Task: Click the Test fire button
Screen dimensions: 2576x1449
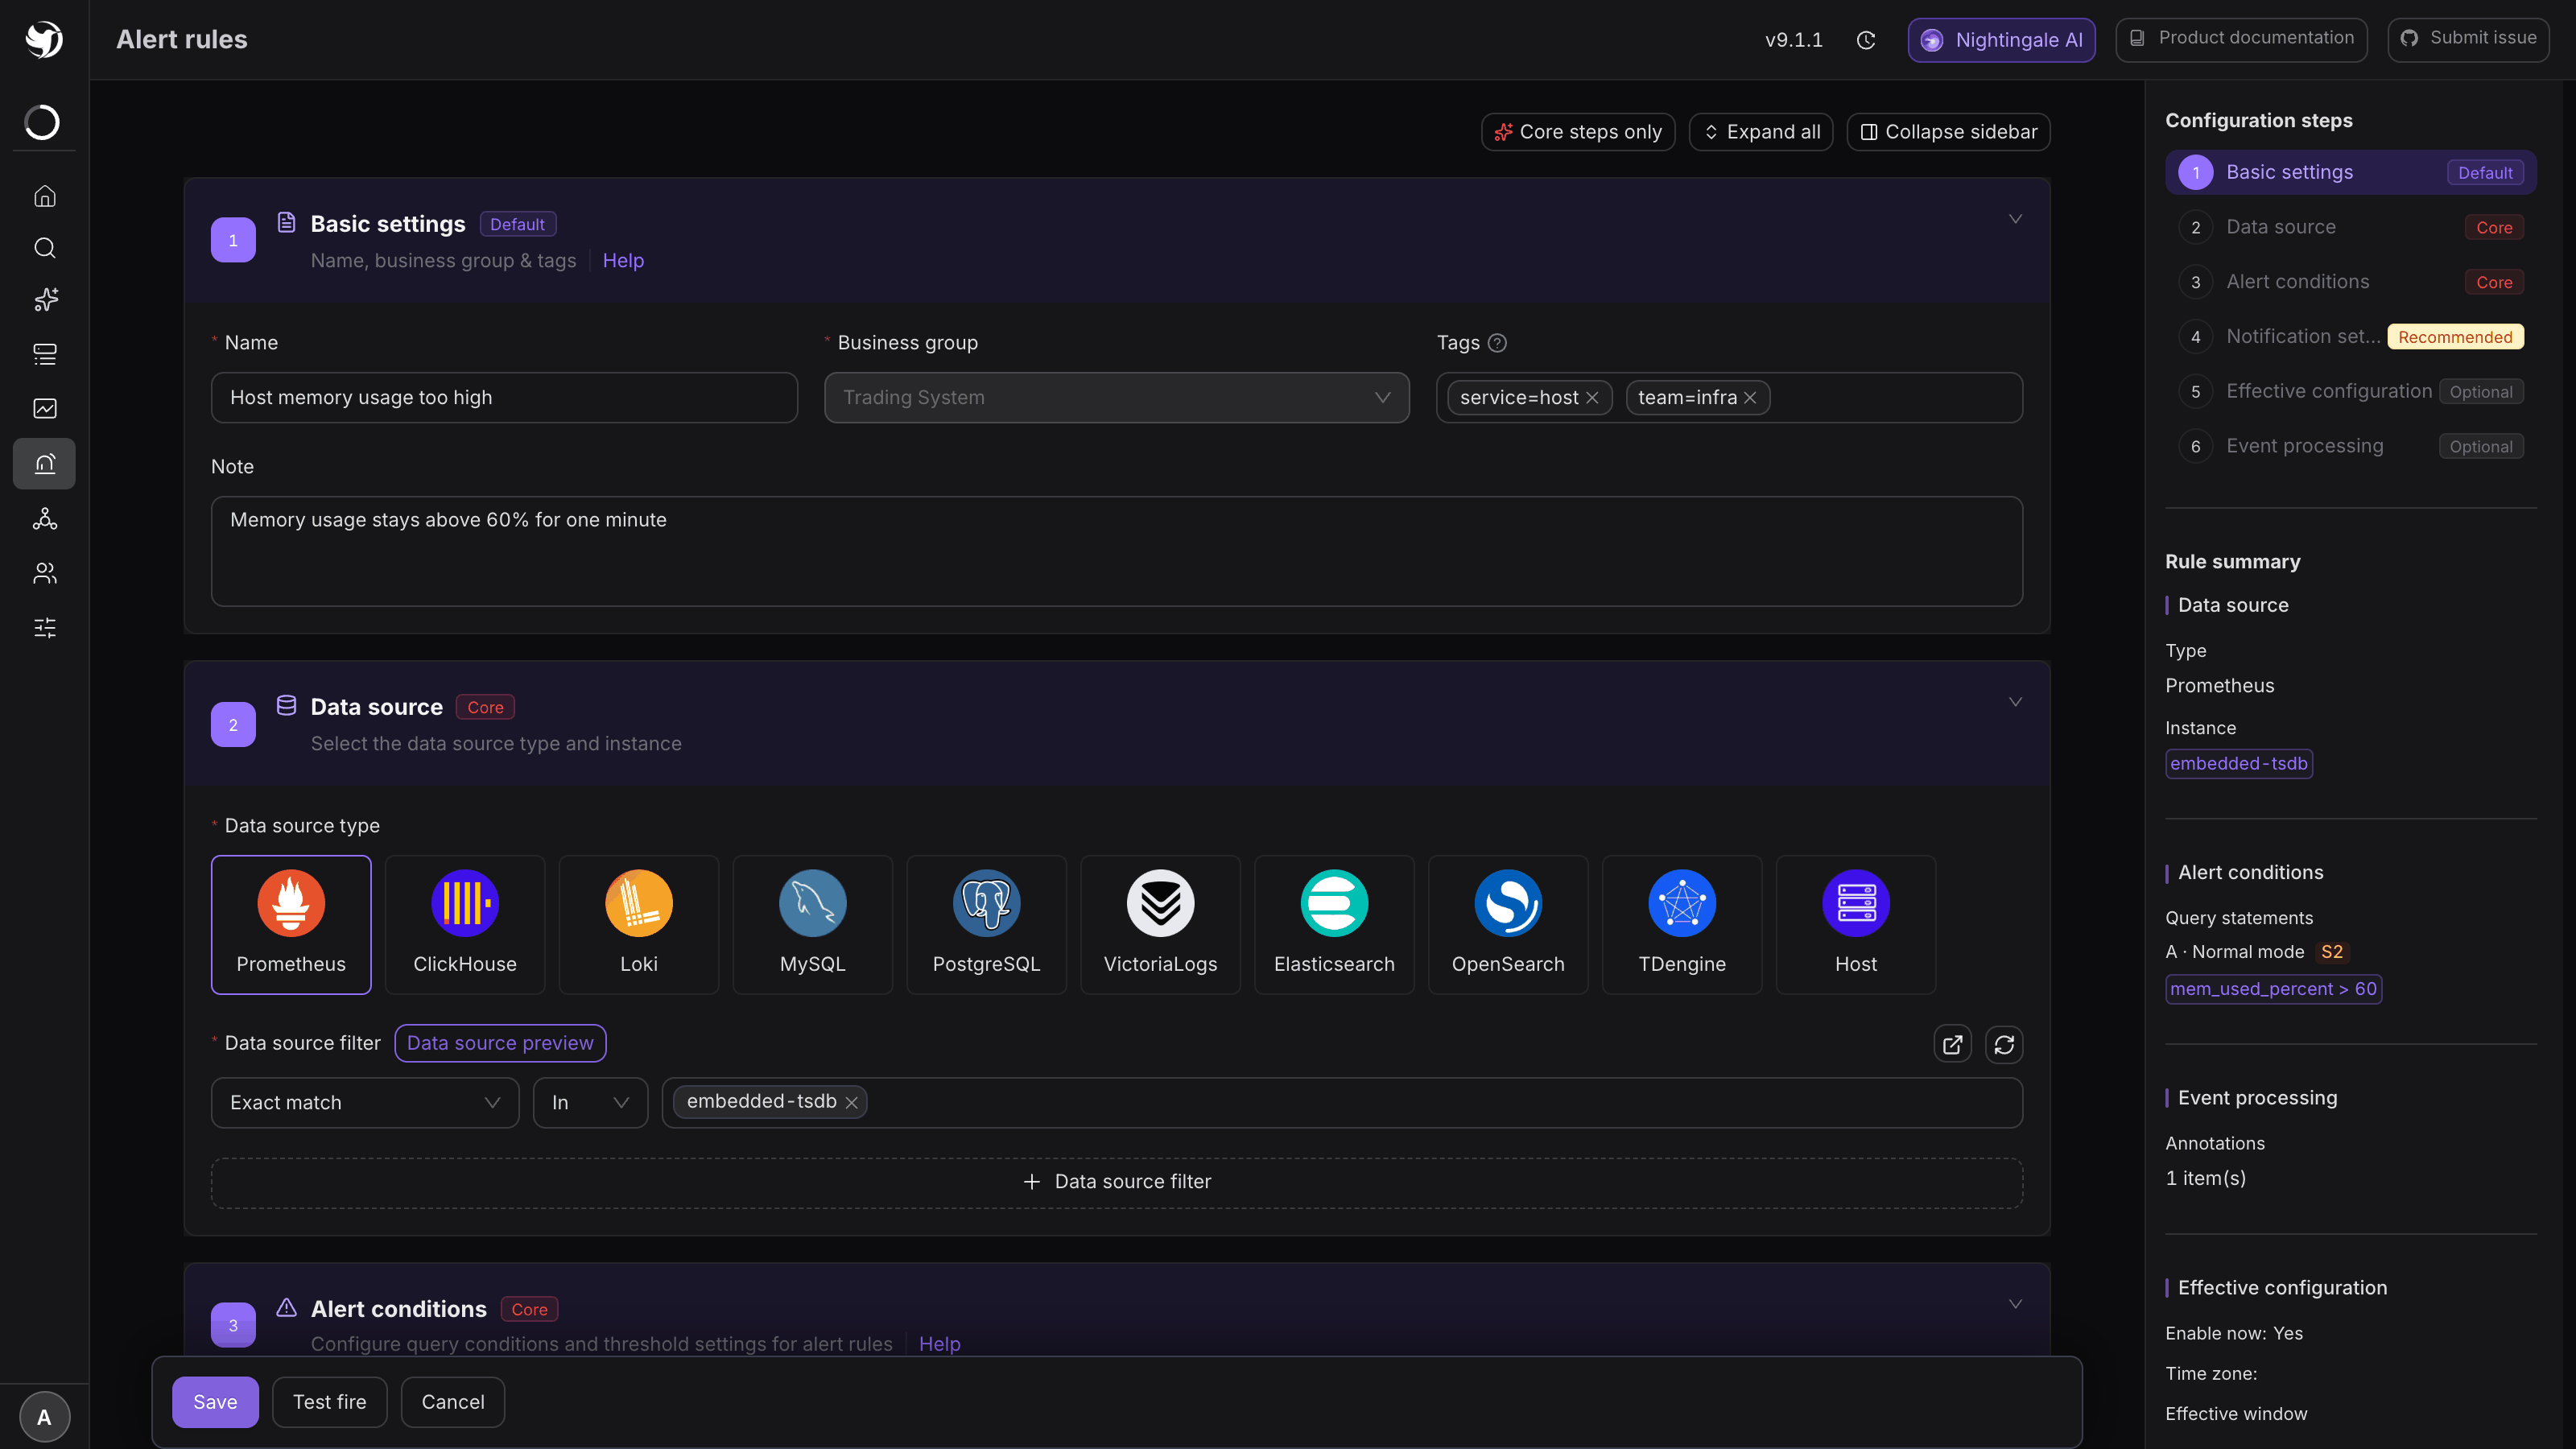Action: coord(329,1402)
